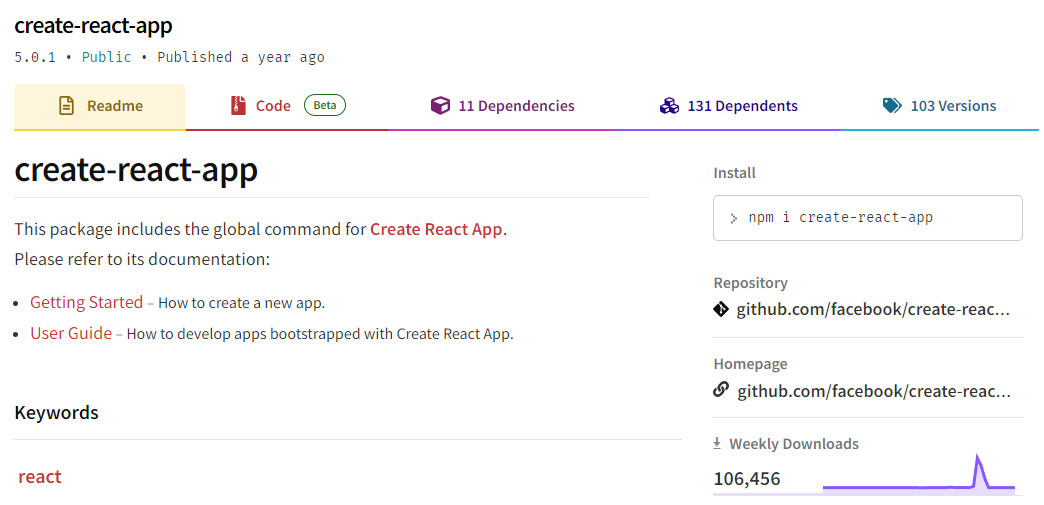Click the Dependencies cube icon
This screenshot has height=505, width=1044.
click(x=440, y=106)
